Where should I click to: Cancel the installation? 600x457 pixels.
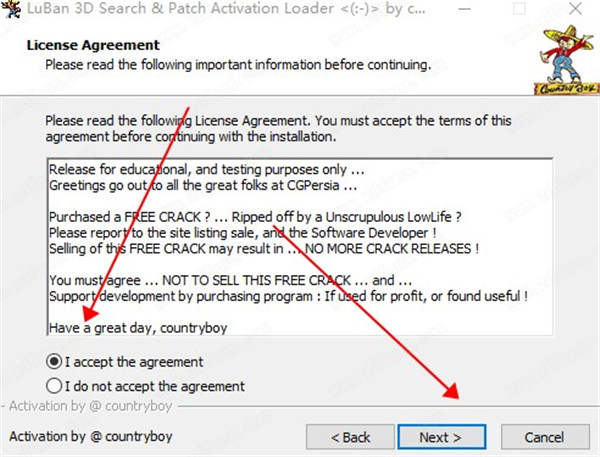click(545, 437)
